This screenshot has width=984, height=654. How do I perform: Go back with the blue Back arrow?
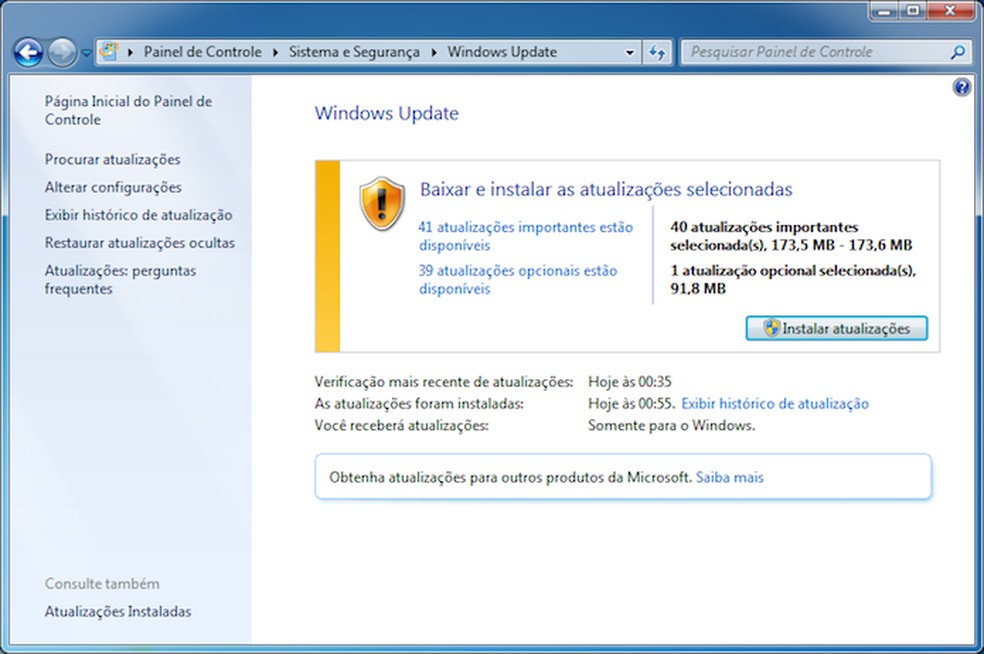(28, 52)
